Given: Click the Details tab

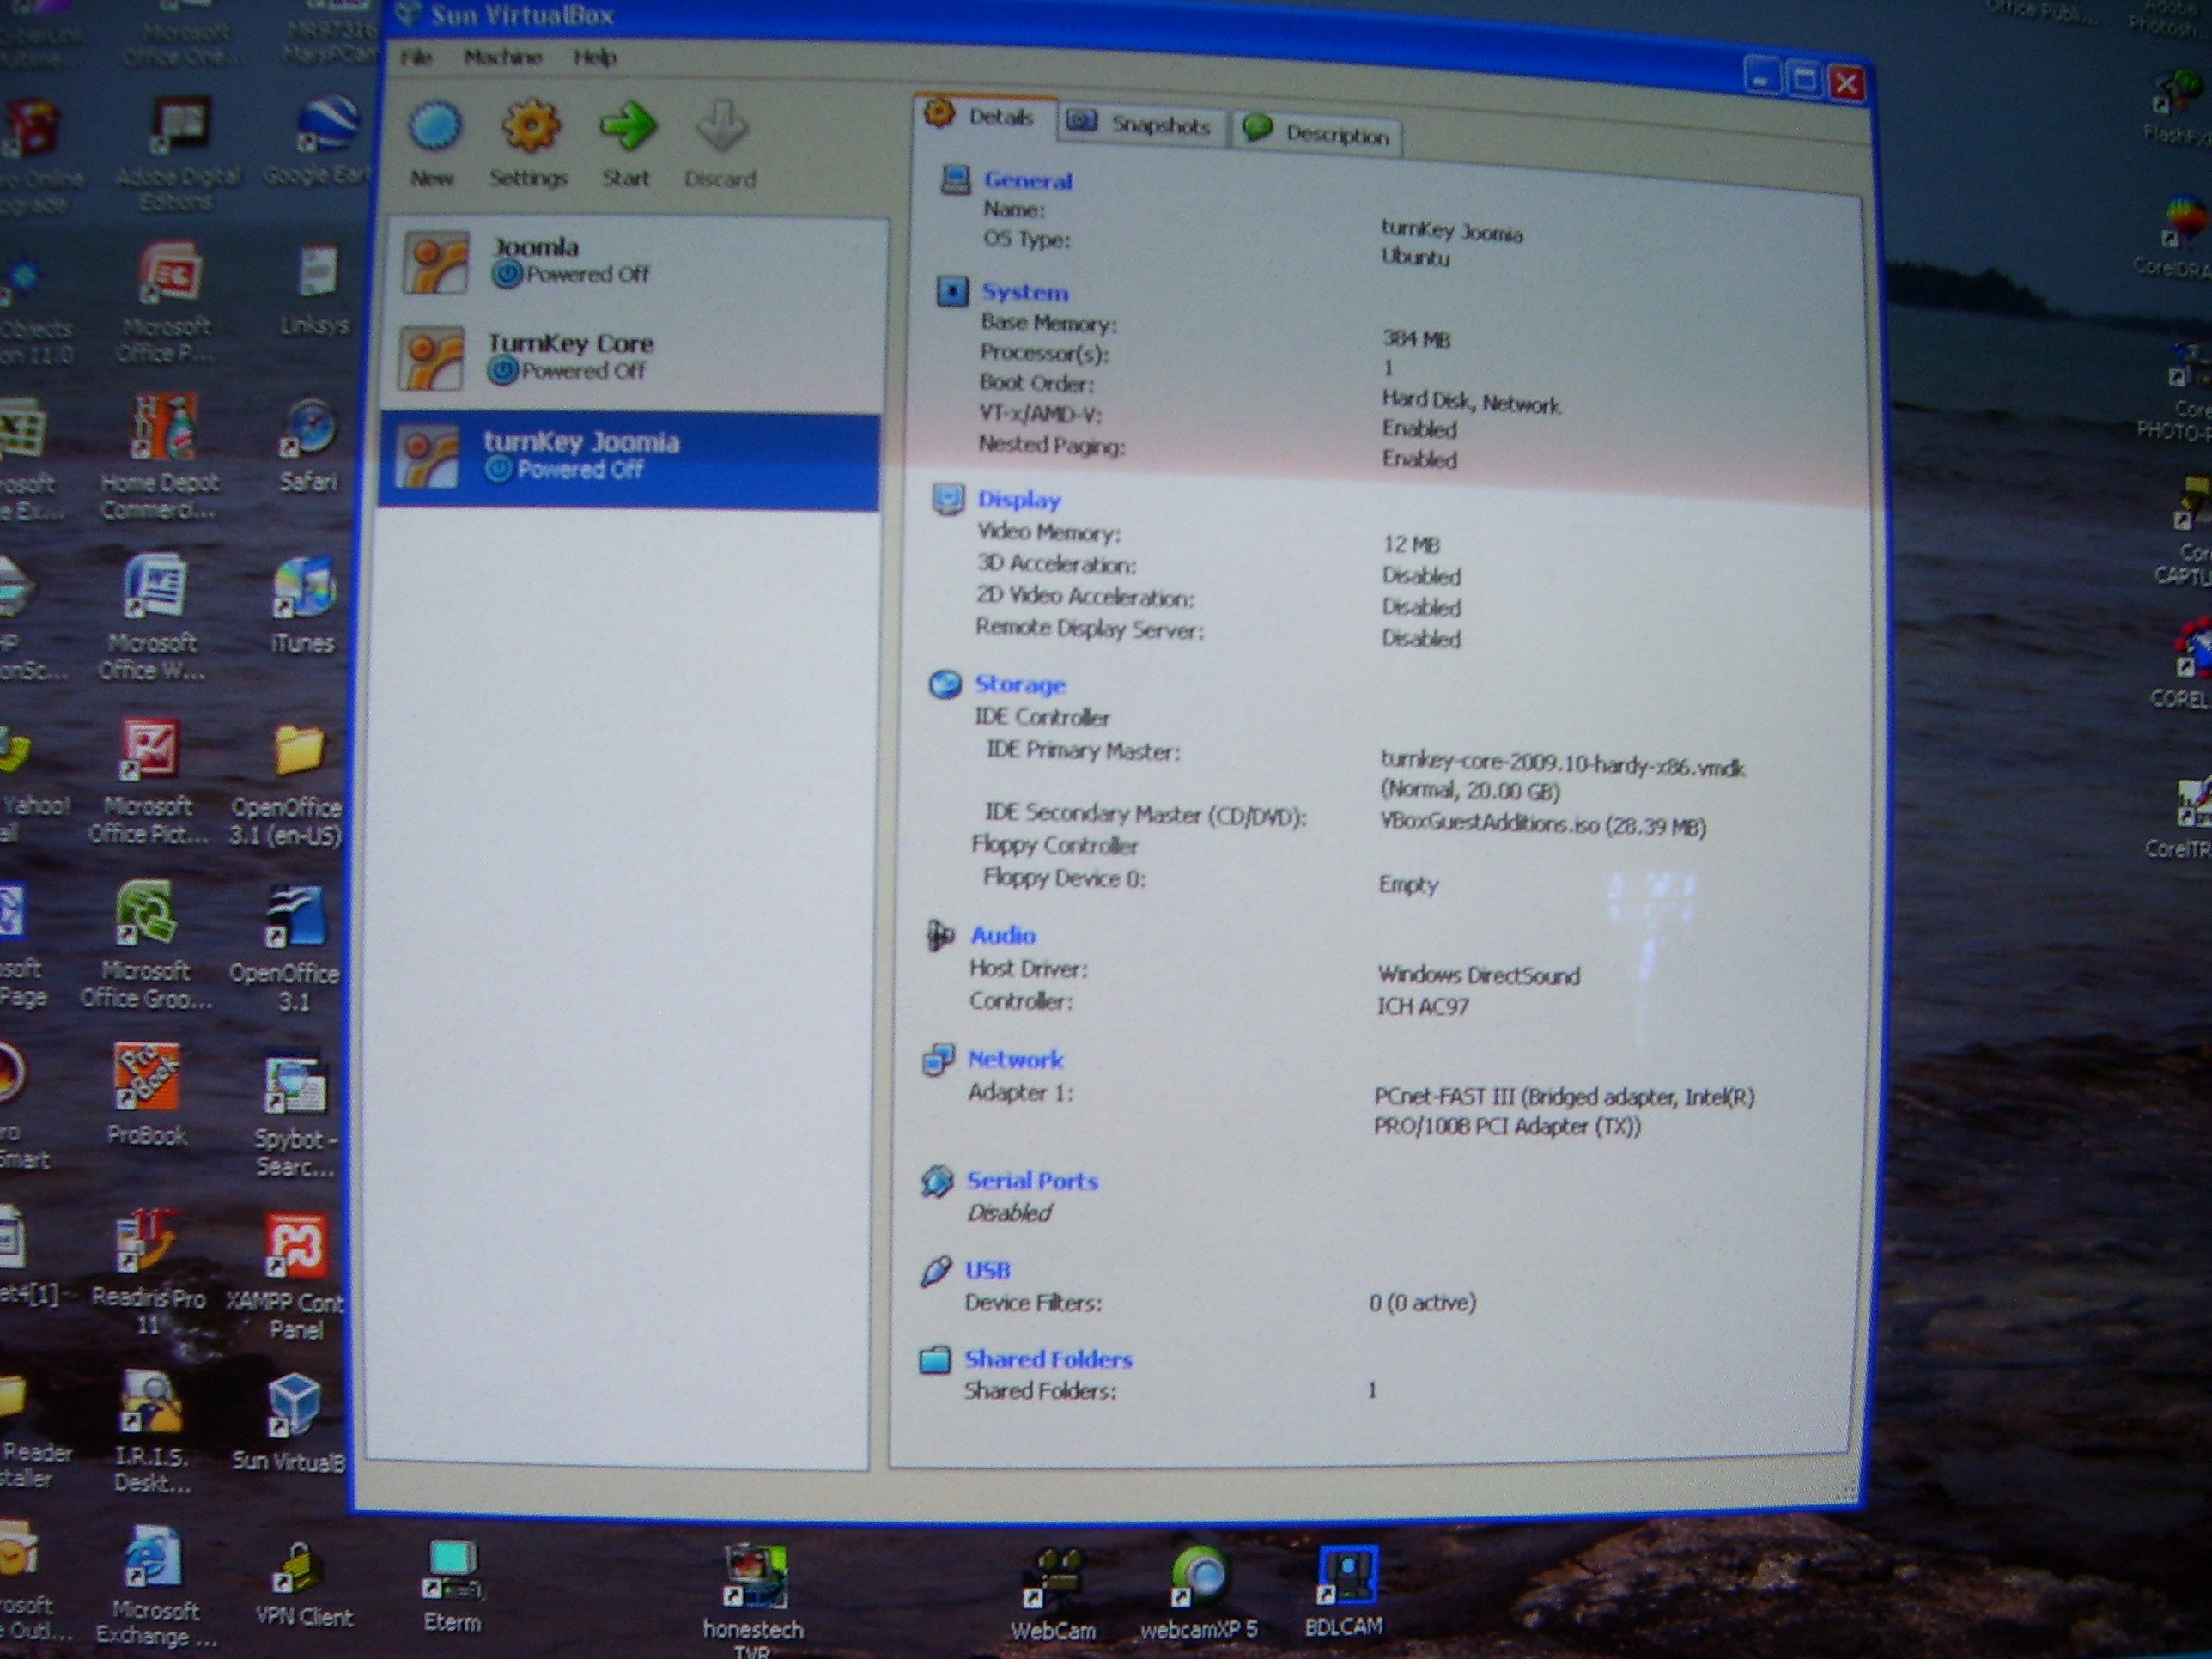Looking at the screenshot, I should click(983, 117).
